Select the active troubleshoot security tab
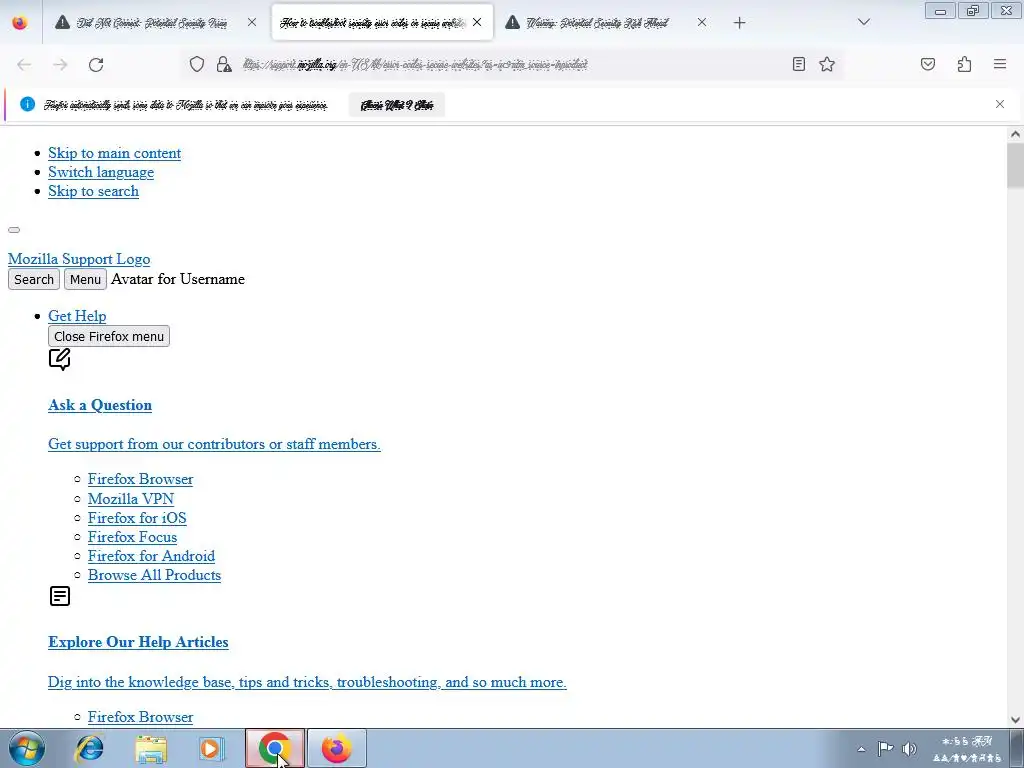 click(372, 23)
